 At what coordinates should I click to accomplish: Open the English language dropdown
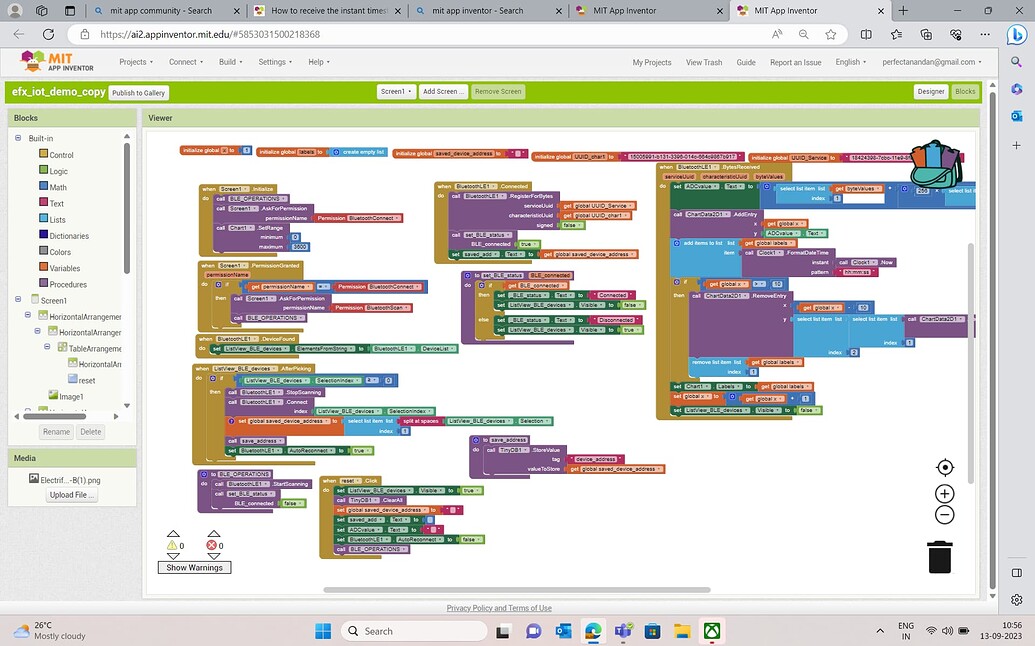851,62
